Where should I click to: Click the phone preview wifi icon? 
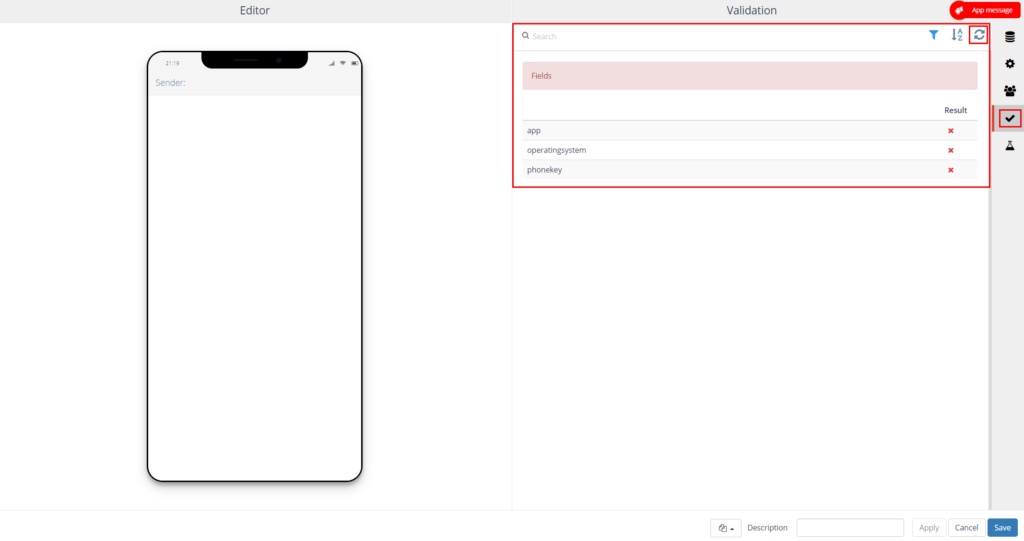(x=343, y=63)
